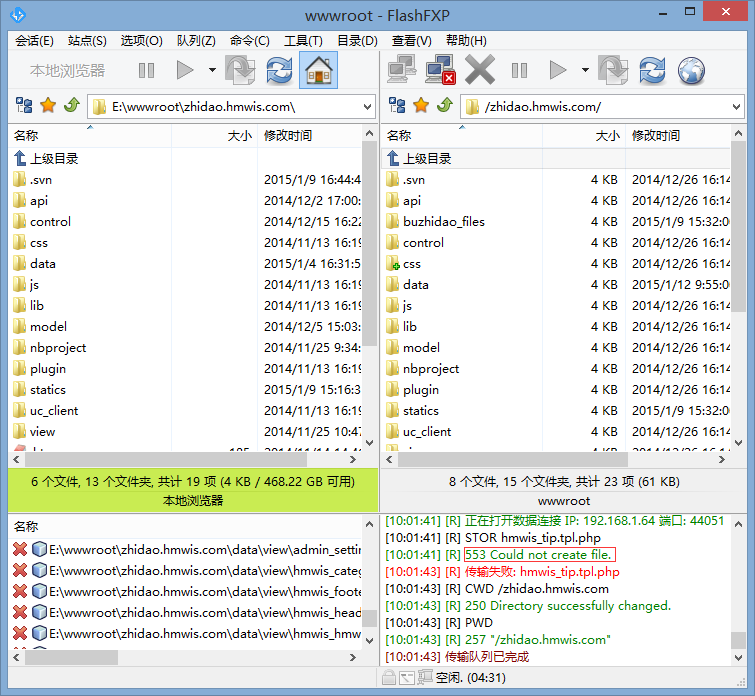Screen dimensions: 755x696
Task: Click the remote pause transfer button
Action: coord(519,70)
